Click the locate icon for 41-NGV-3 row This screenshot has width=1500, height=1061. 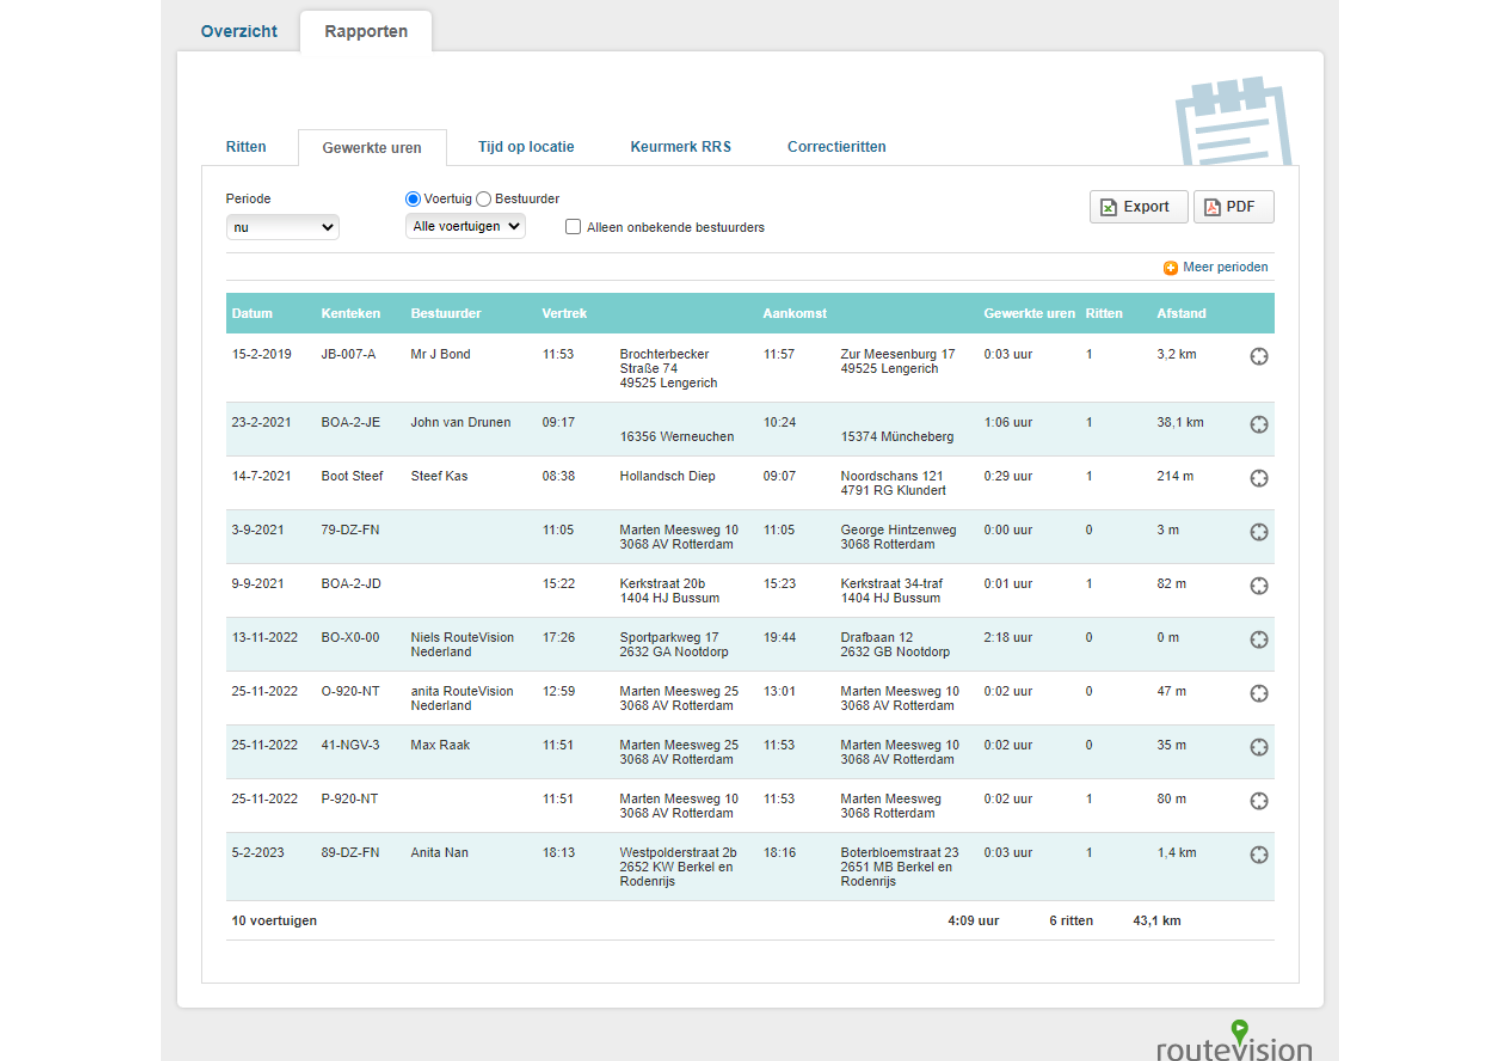click(1259, 748)
